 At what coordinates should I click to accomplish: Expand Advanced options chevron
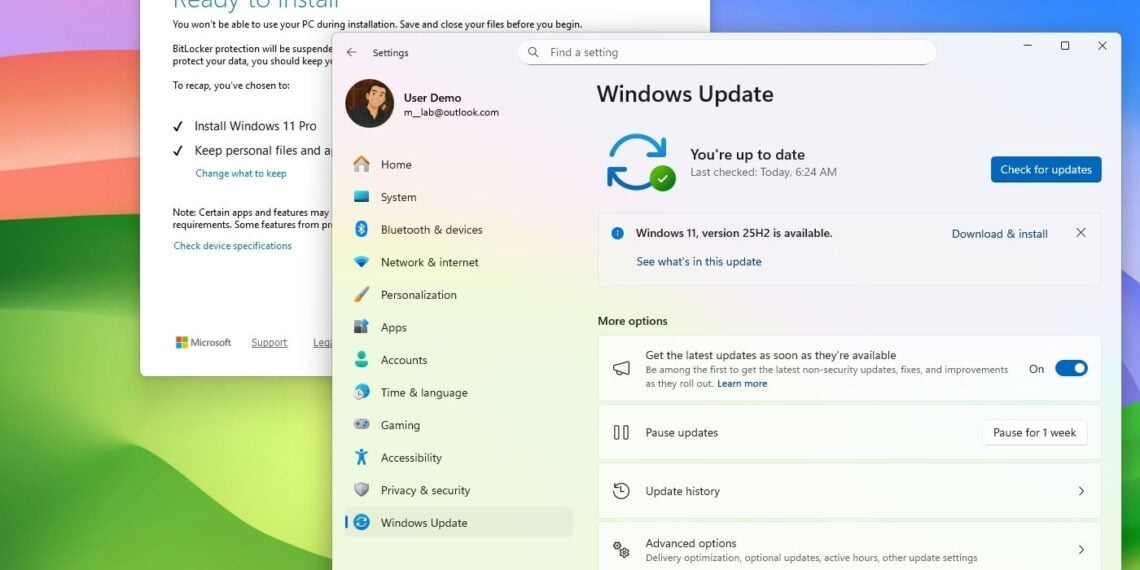(1081, 550)
